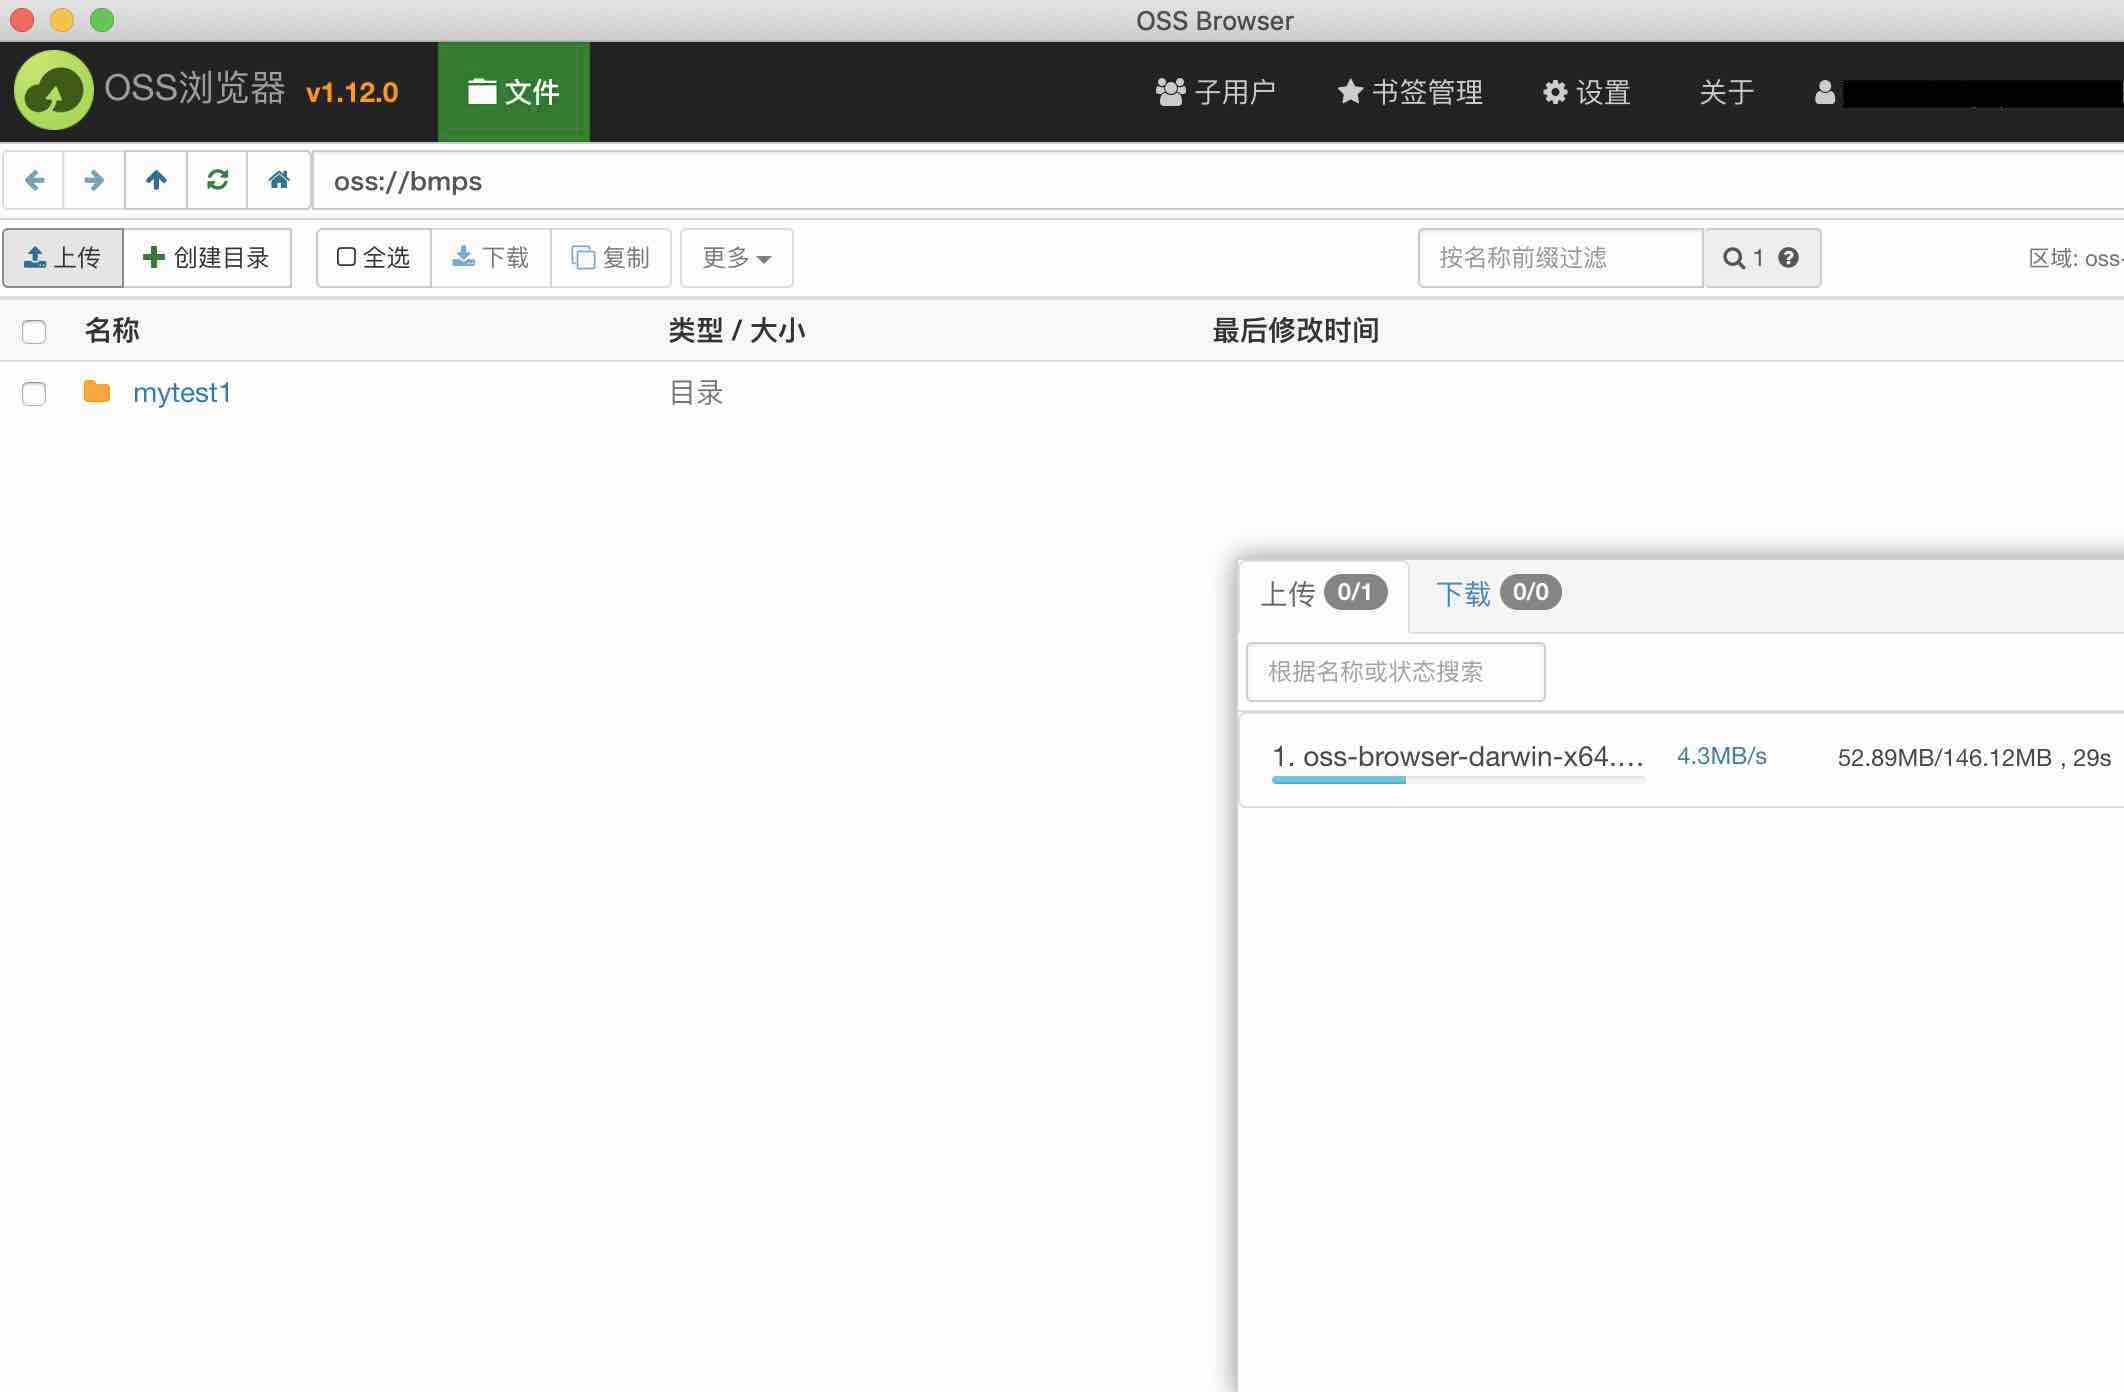Image resolution: width=2124 pixels, height=1392 pixels.
Task: Refresh the current file listing
Action: tap(217, 180)
